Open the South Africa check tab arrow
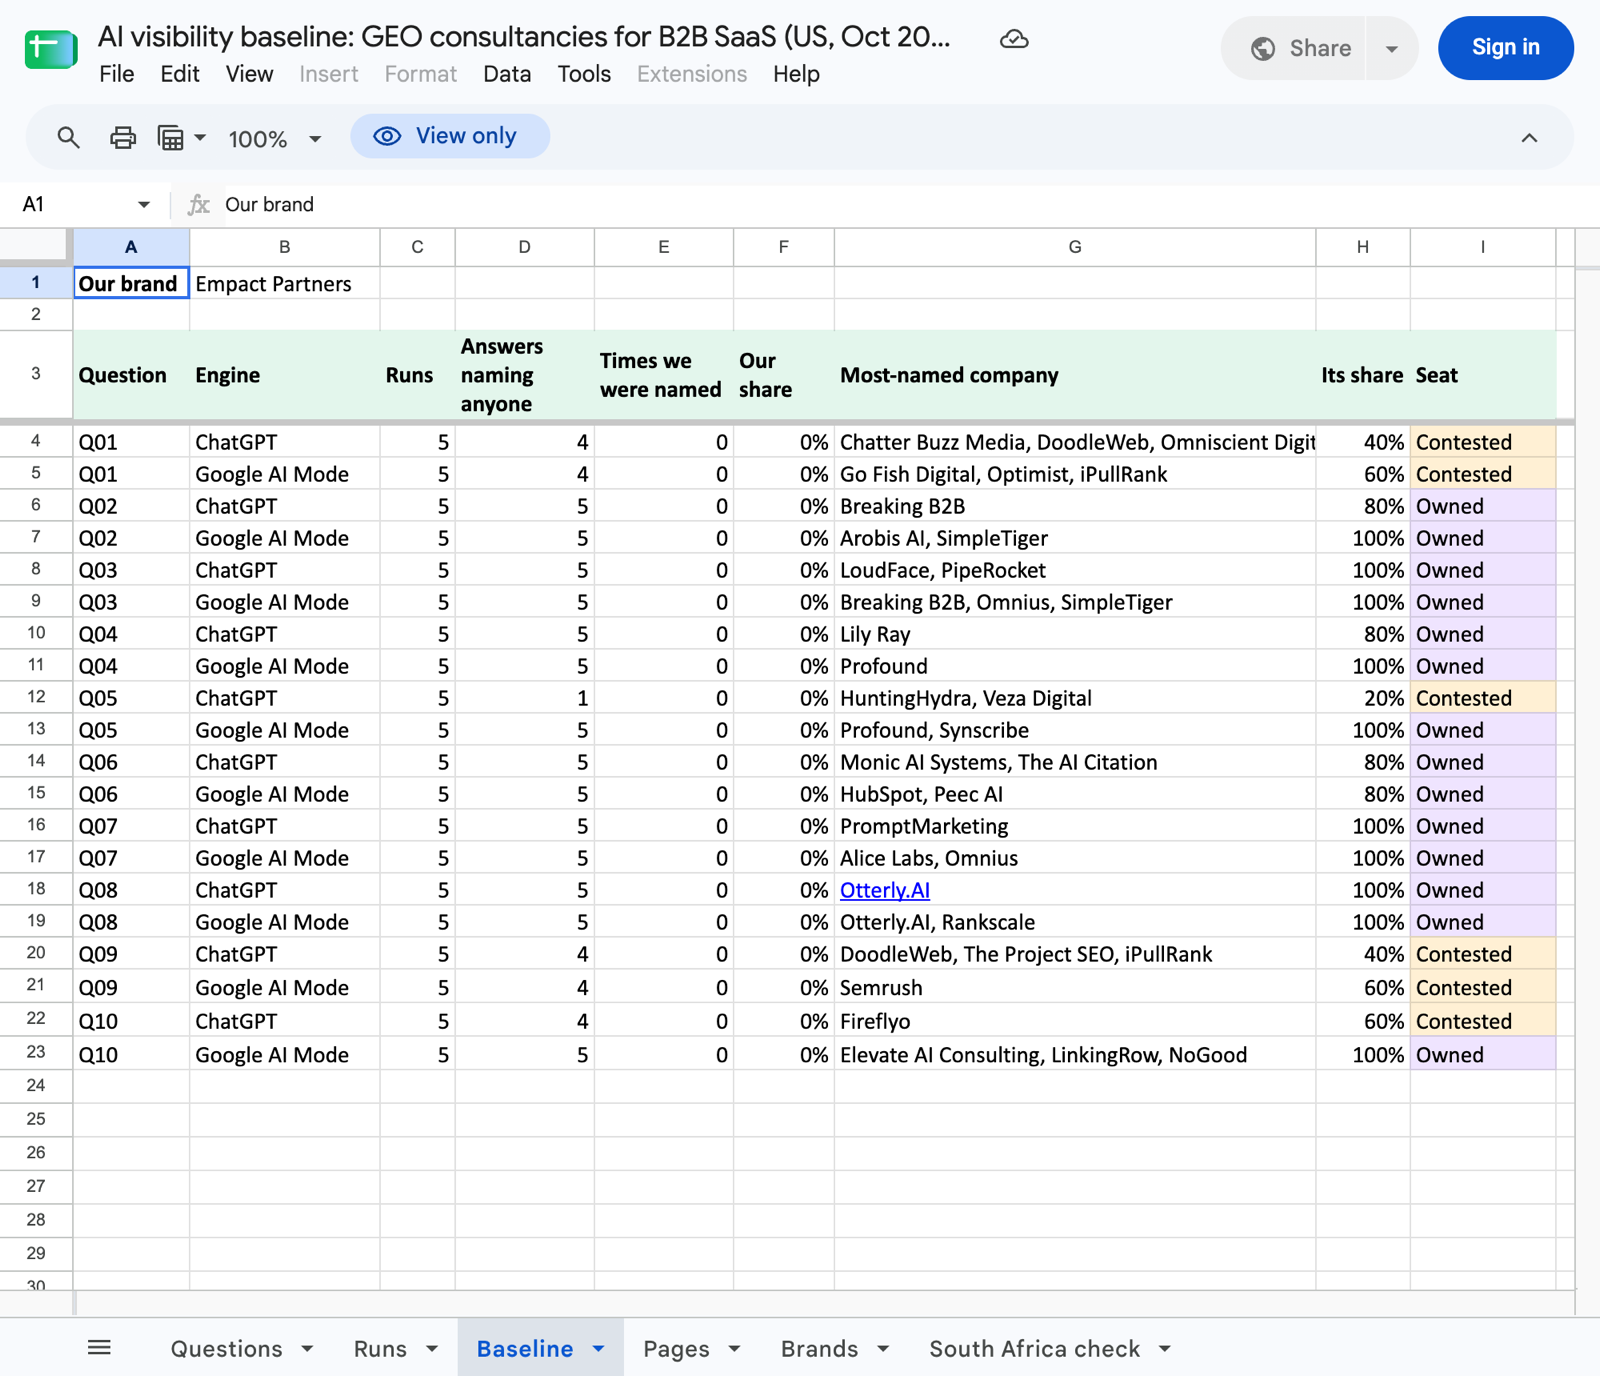 tap(1165, 1348)
